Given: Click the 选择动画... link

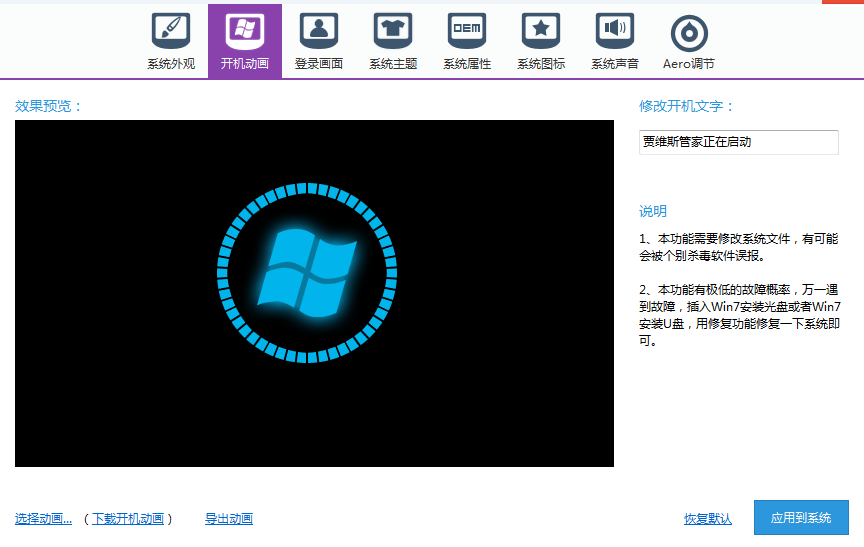Looking at the screenshot, I should pyautogui.click(x=43, y=519).
